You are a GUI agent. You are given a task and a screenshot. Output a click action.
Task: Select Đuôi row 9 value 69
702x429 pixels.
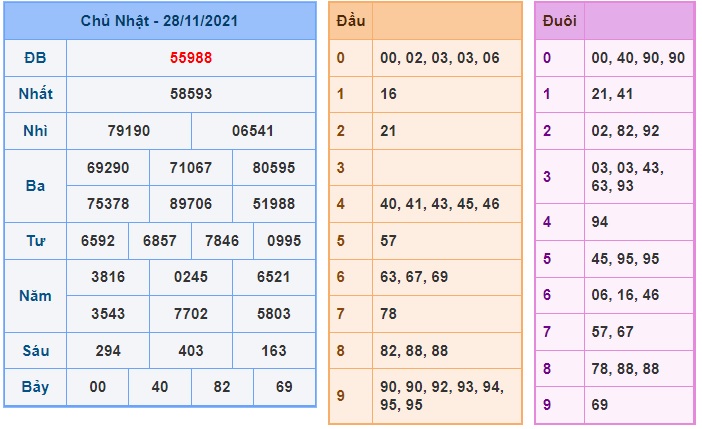(599, 404)
